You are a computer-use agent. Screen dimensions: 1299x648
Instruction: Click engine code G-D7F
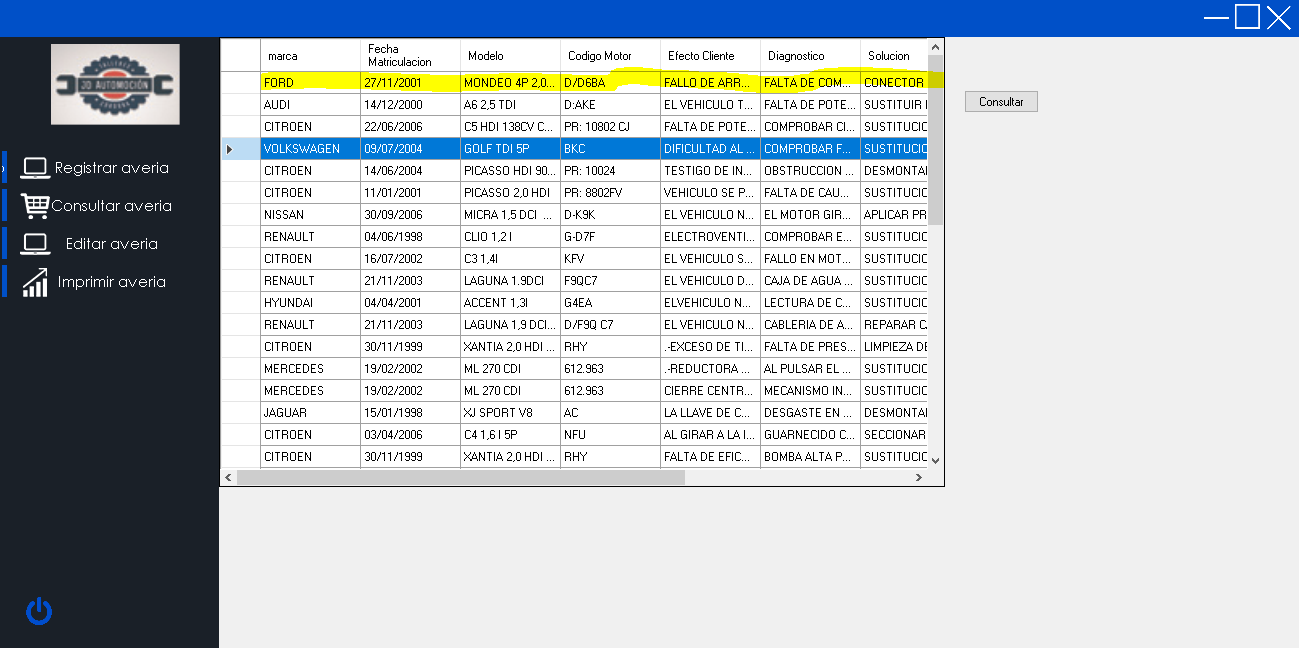pos(610,237)
